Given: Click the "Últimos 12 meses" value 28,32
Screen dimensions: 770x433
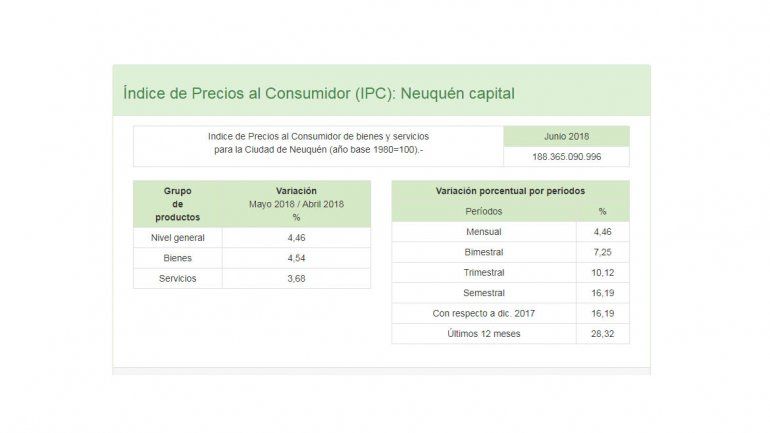Looking at the screenshot, I should tap(602, 334).
